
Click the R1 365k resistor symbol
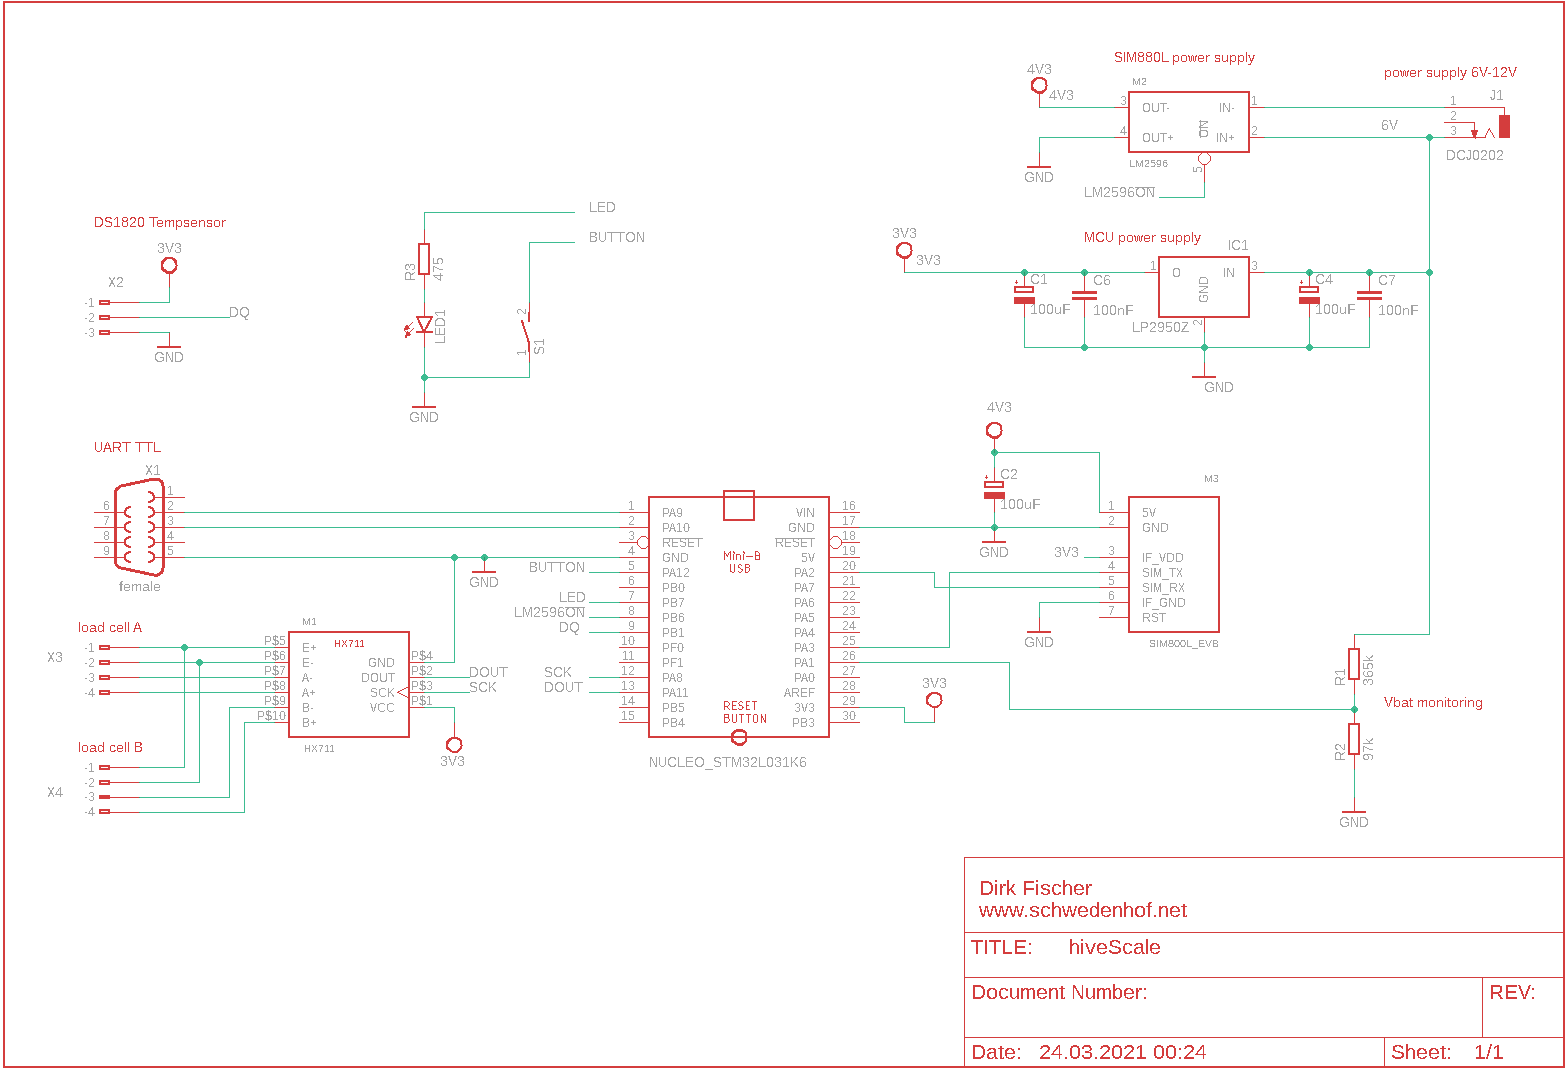tap(1354, 663)
